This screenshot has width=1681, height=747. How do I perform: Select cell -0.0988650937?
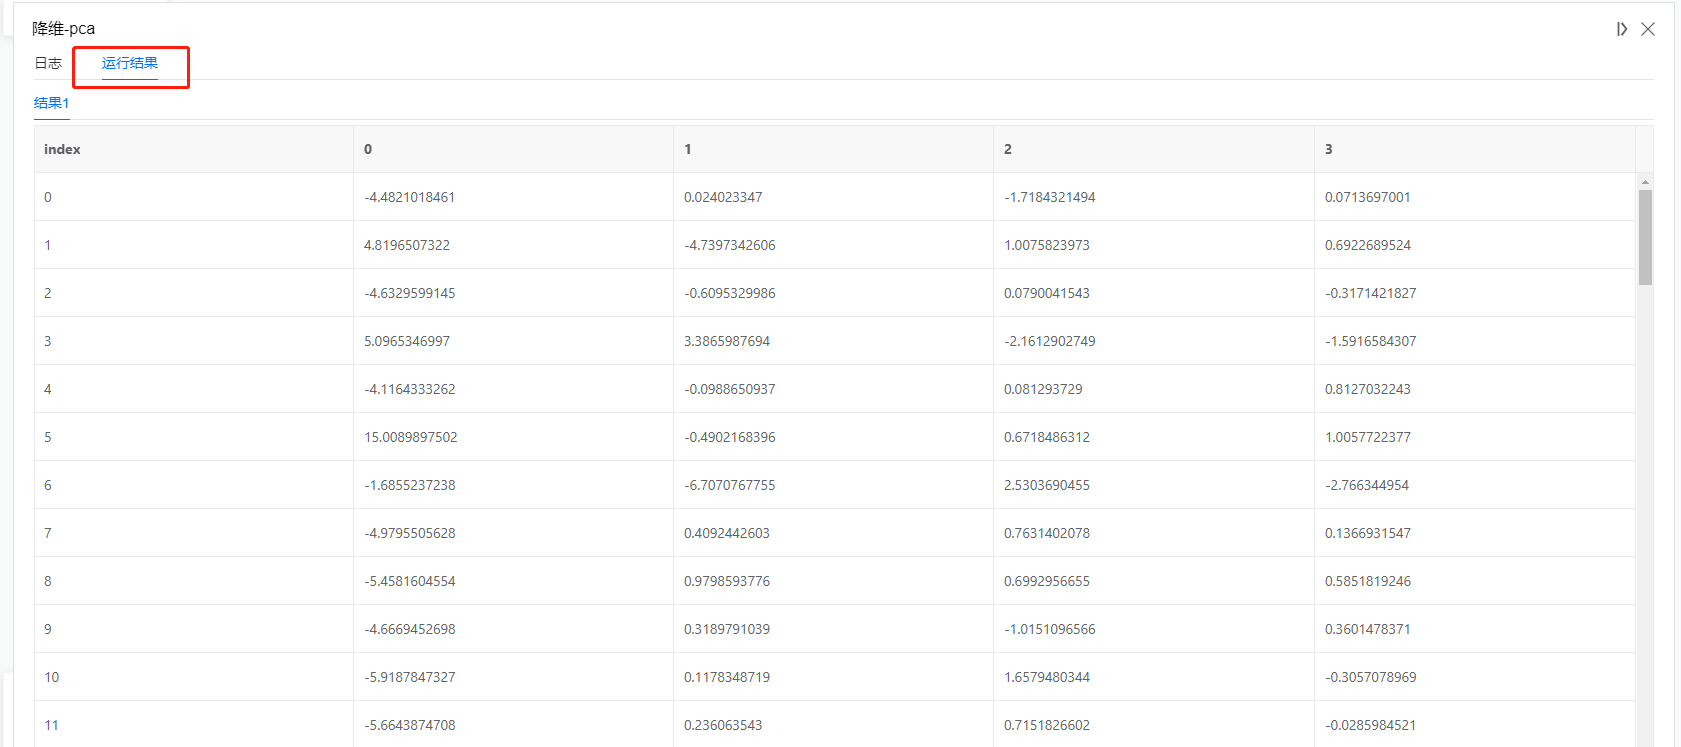click(730, 389)
